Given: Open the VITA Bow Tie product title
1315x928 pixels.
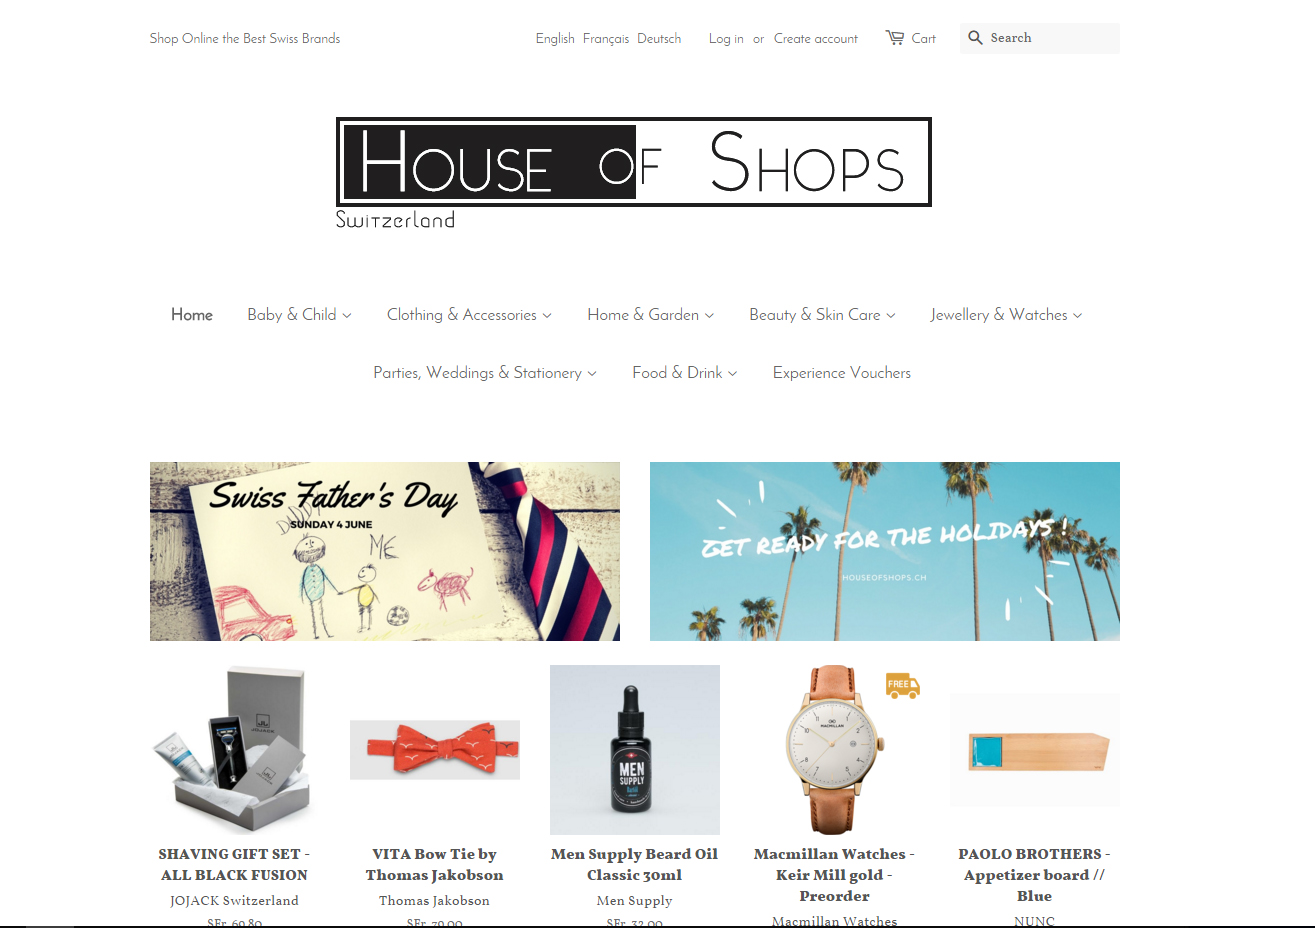Looking at the screenshot, I should pos(434,864).
